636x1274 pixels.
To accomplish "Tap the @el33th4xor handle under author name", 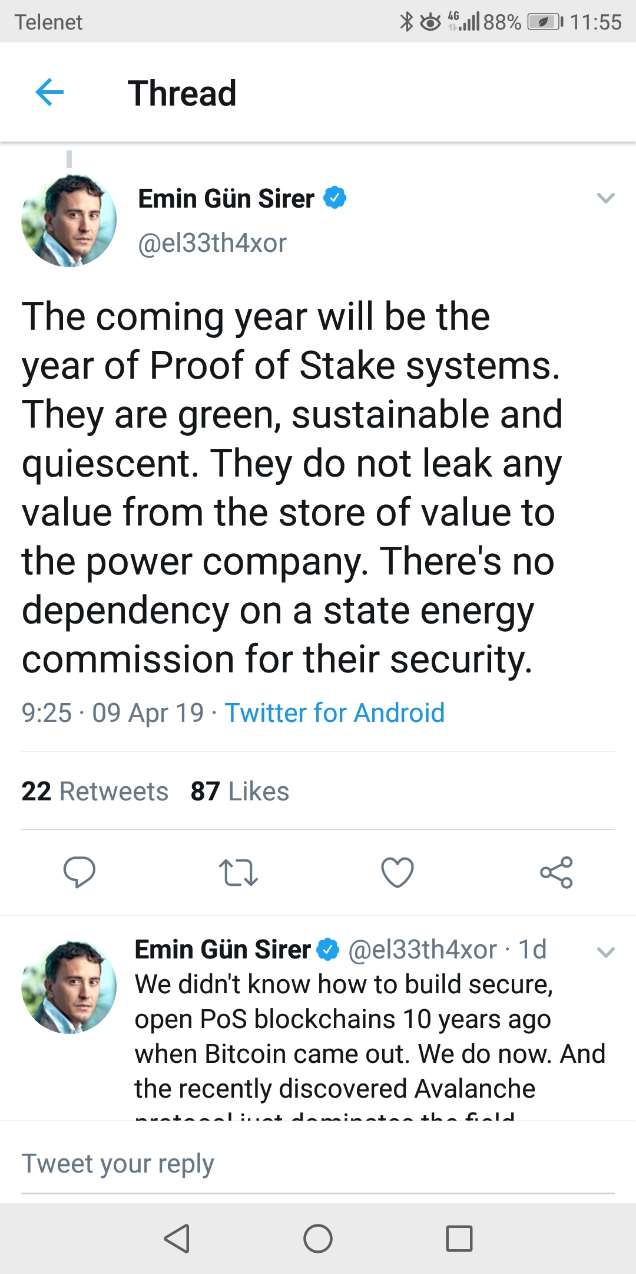I will [212, 243].
